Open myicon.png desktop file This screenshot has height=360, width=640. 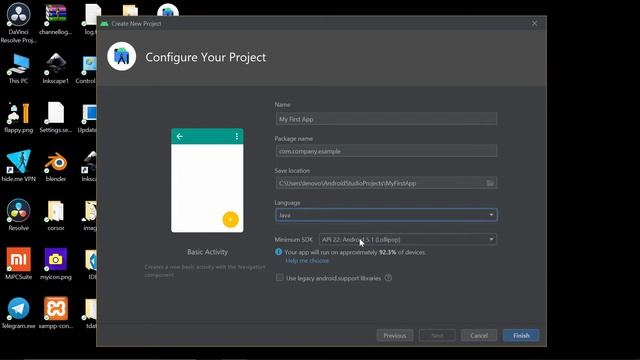click(x=56, y=264)
